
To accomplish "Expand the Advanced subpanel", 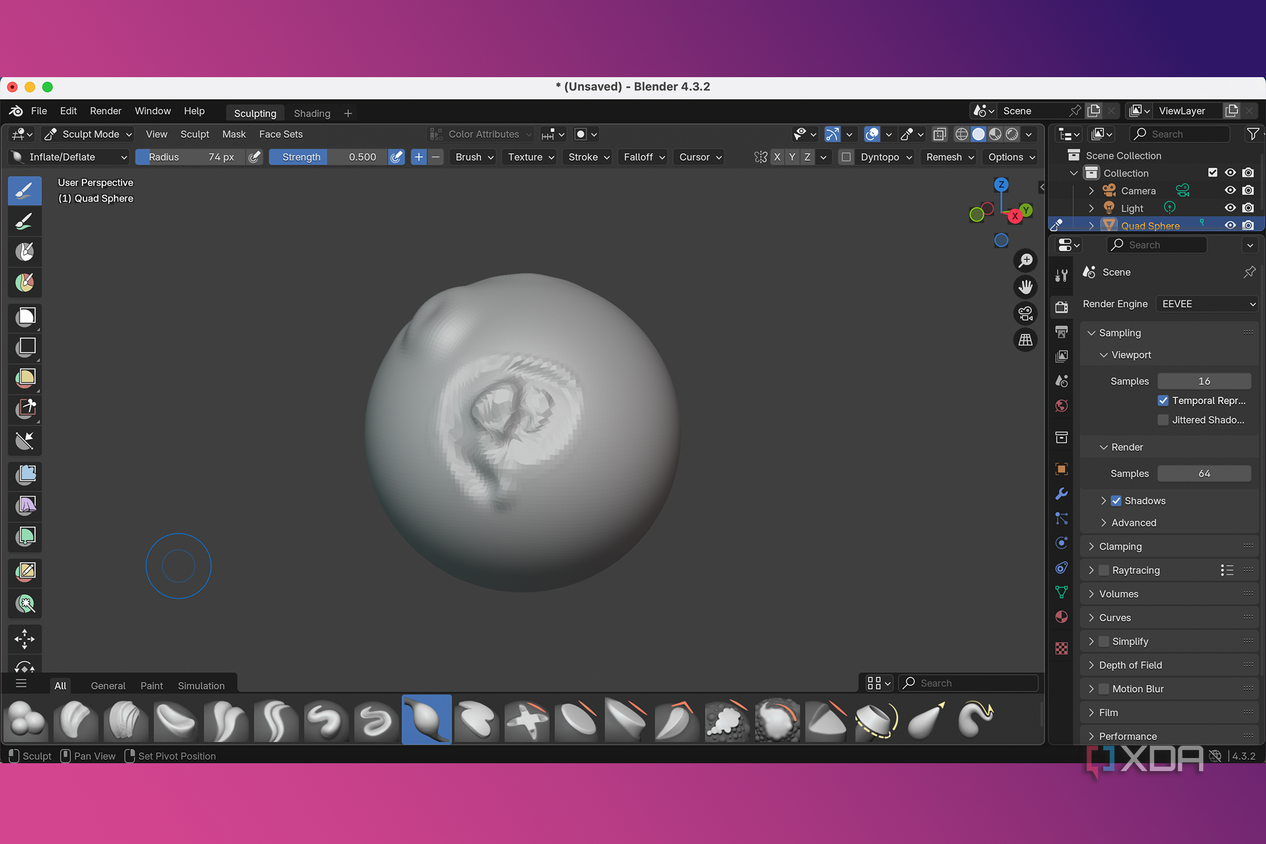I will click(1134, 523).
